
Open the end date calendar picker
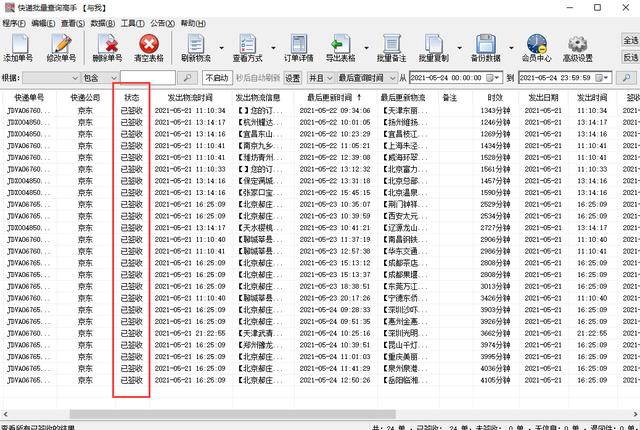[x=602, y=78]
